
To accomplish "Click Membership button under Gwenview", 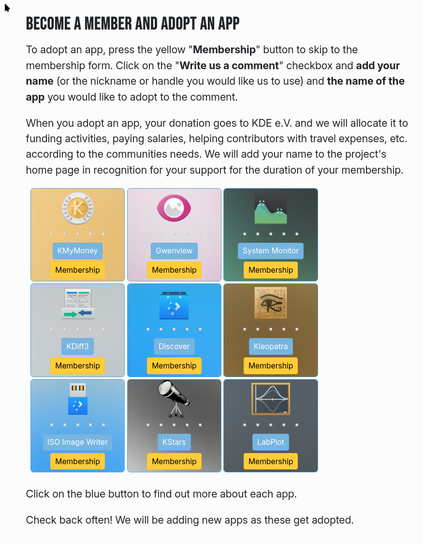I will 174,270.
